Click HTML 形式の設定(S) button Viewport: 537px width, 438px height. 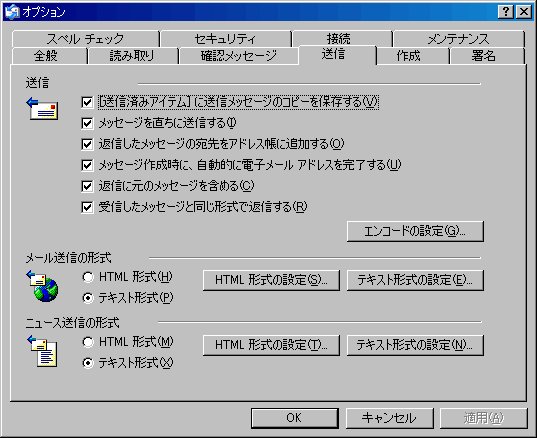(271, 280)
